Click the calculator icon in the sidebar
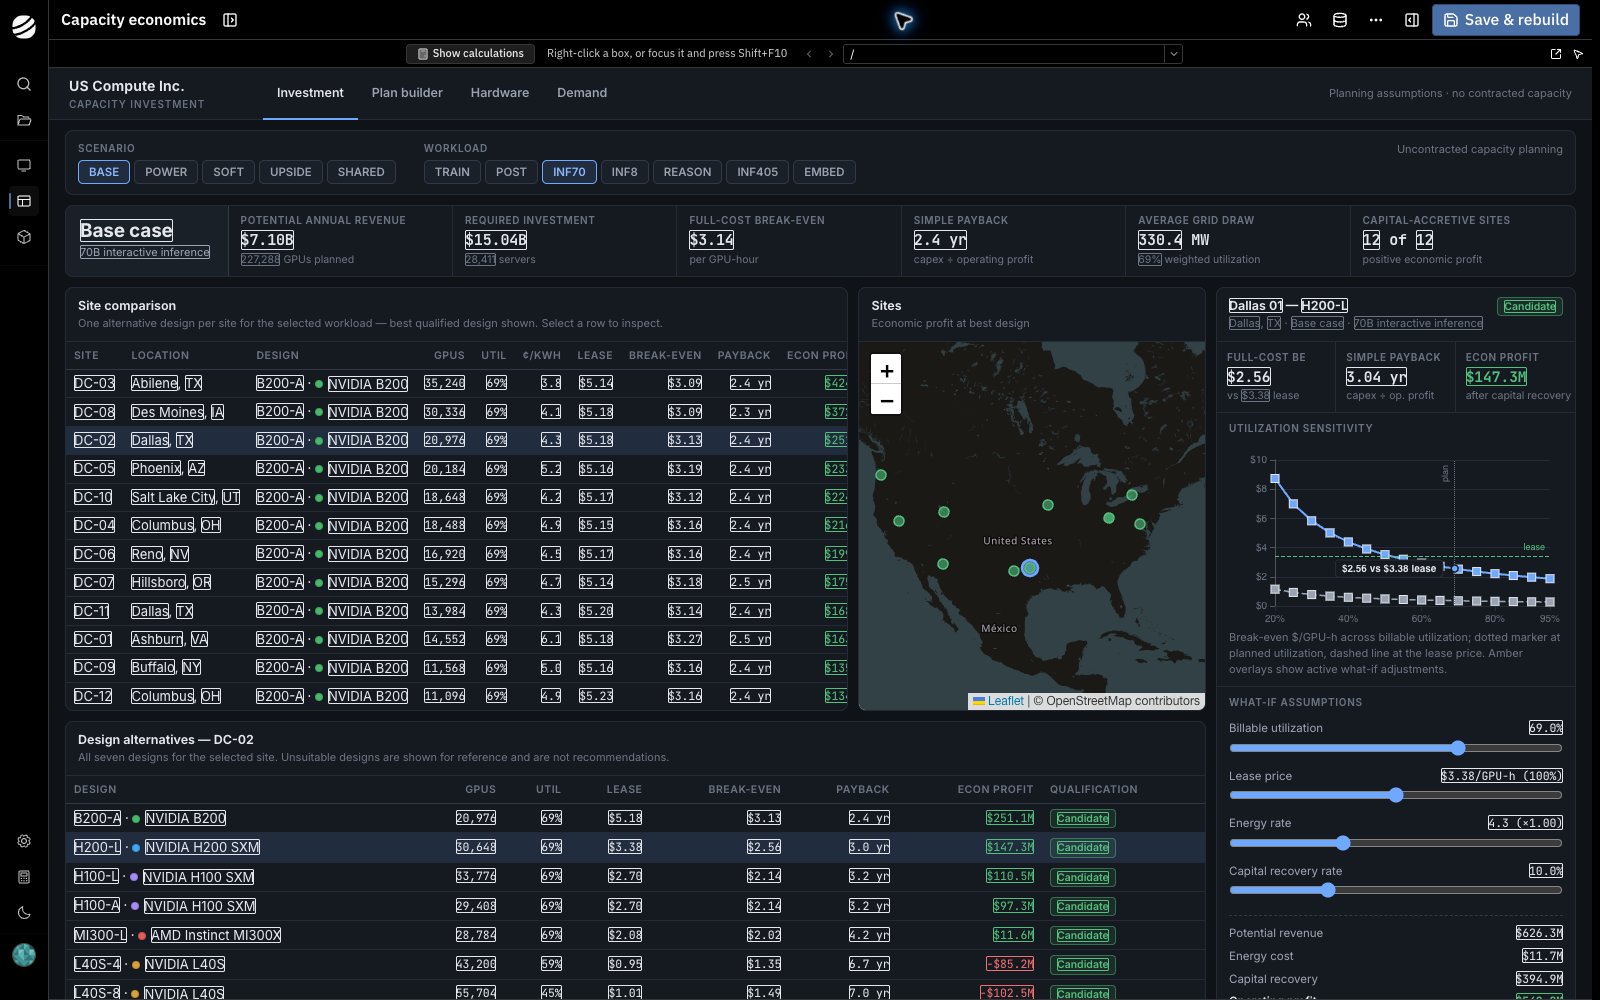1600x1000 pixels. 24,877
